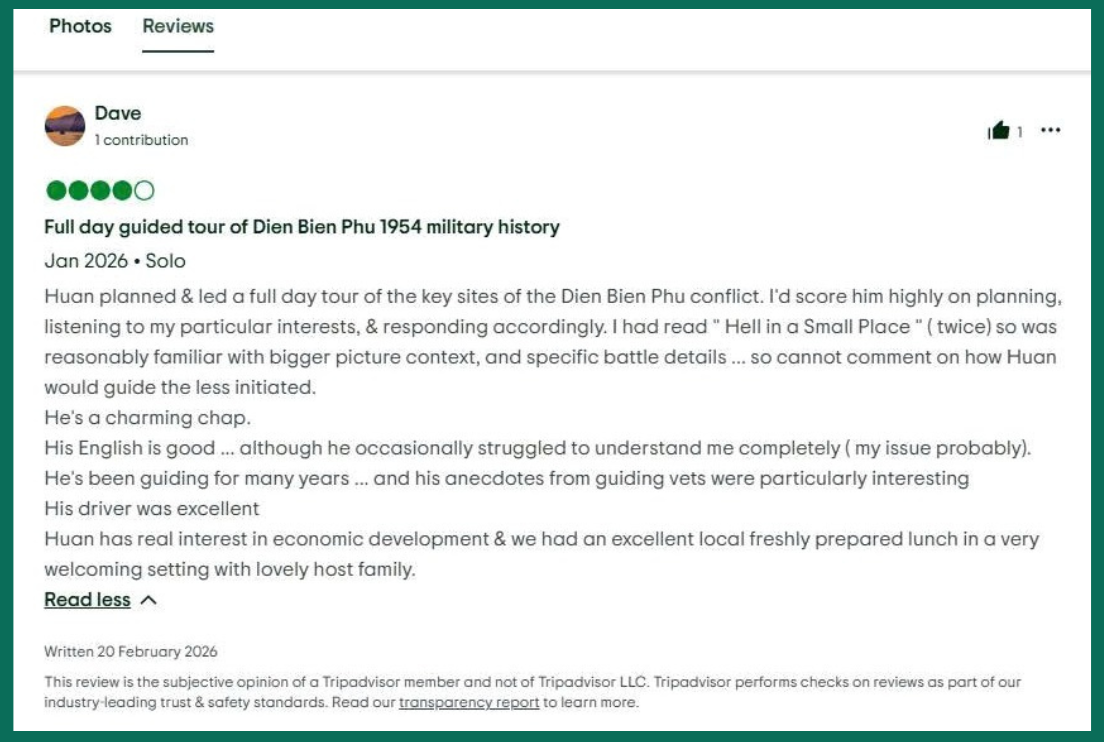Screen dimensions: 1104x742
Task: Click the 'His driver was excellent' line
Action: pyautogui.click(x=152, y=509)
